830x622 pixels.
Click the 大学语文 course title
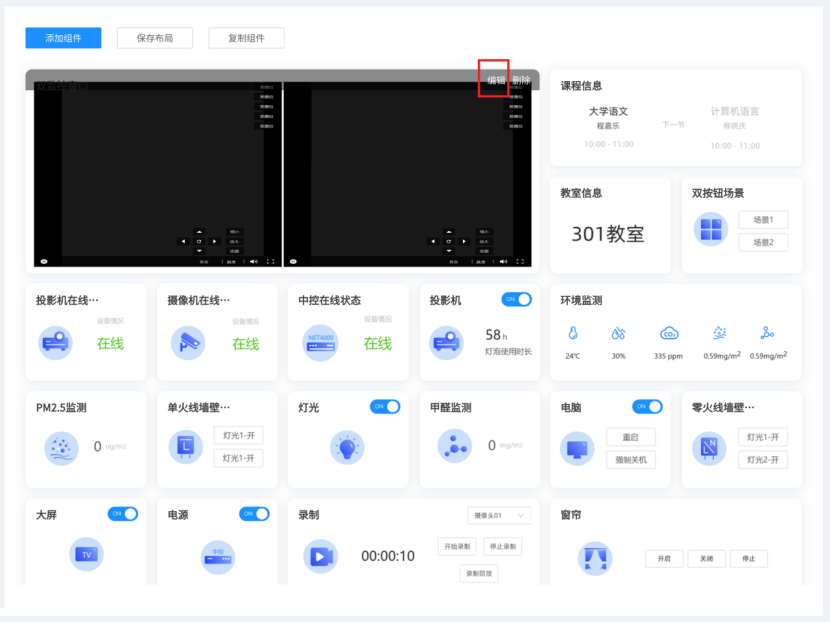pos(608,112)
